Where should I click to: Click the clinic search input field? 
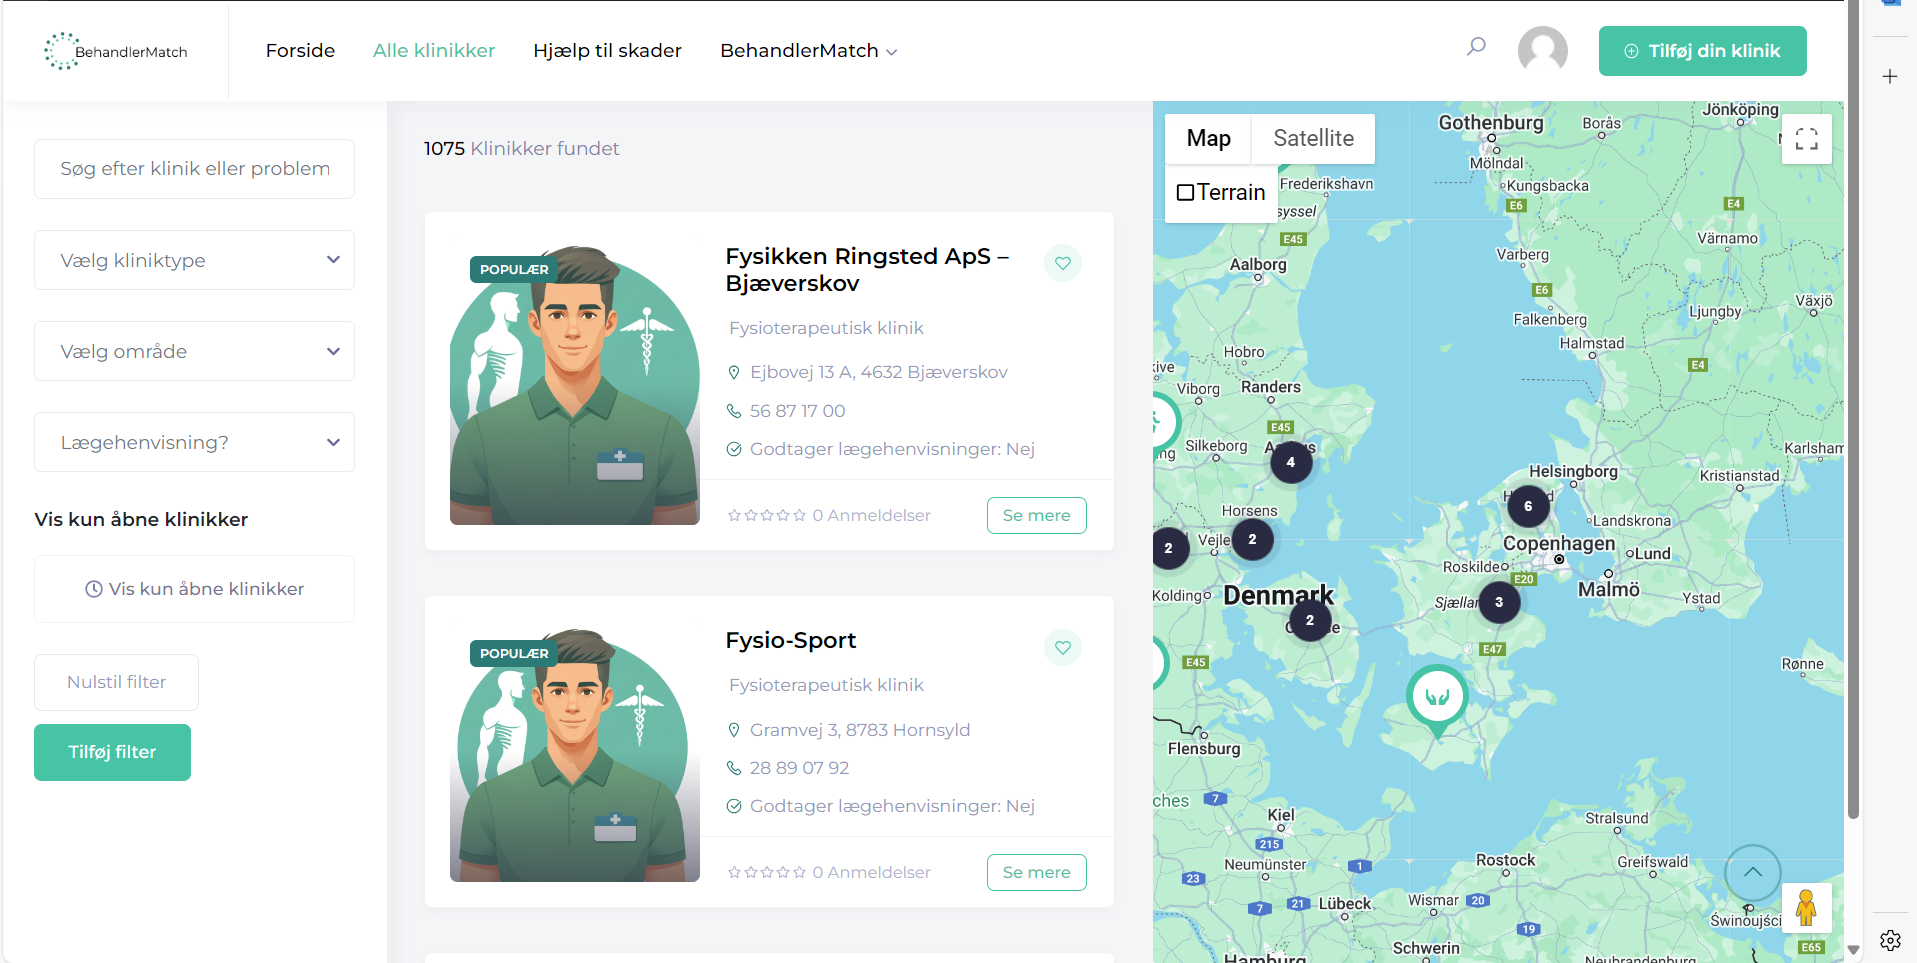pos(194,169)
